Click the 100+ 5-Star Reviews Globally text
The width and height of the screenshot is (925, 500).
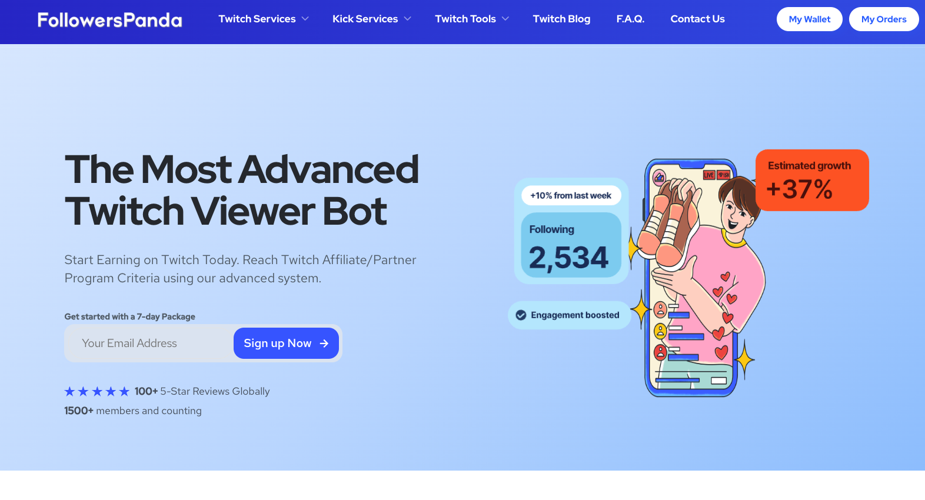tap(202, 392)
